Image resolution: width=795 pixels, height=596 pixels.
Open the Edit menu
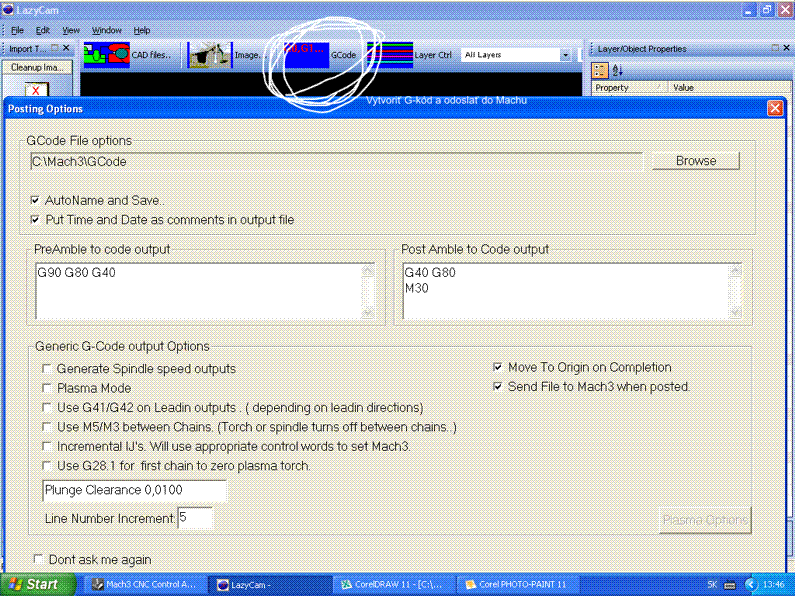point(43,30)
